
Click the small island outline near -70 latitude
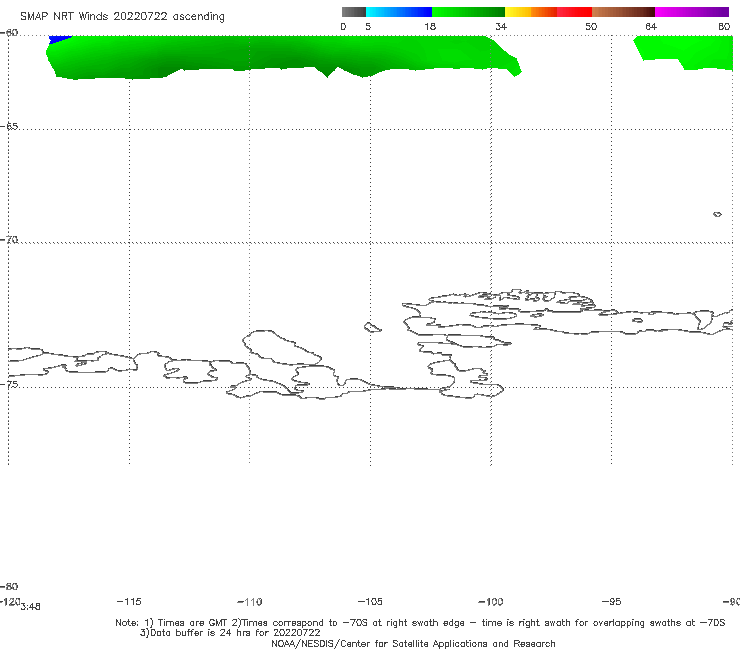pyautogui.click(x=717, y=214)
